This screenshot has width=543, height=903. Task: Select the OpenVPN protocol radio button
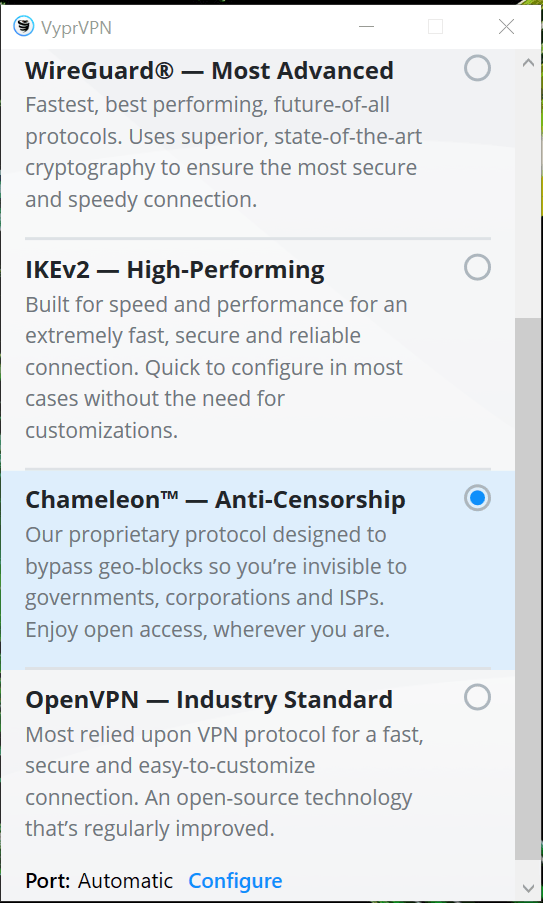tap(477, 697)
